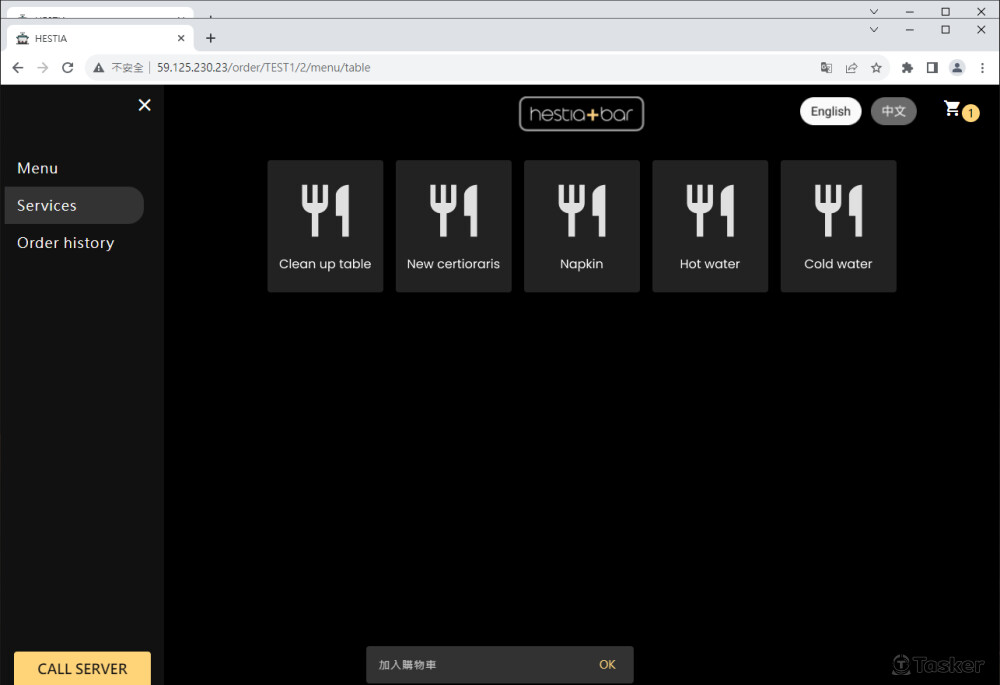Open the Menu sidebar item
The image size is (1000, 685).
pos(38,168)
